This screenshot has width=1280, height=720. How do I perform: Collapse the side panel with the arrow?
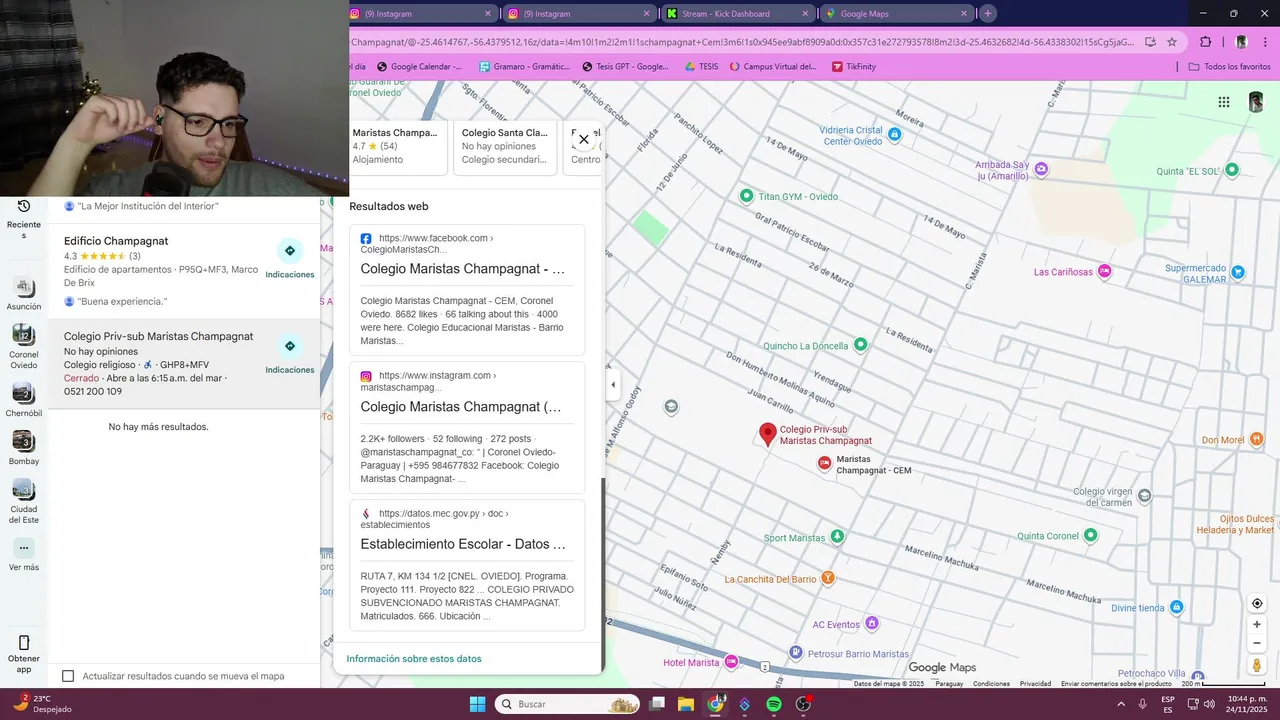pyautogui.click(x=613, y=385)
